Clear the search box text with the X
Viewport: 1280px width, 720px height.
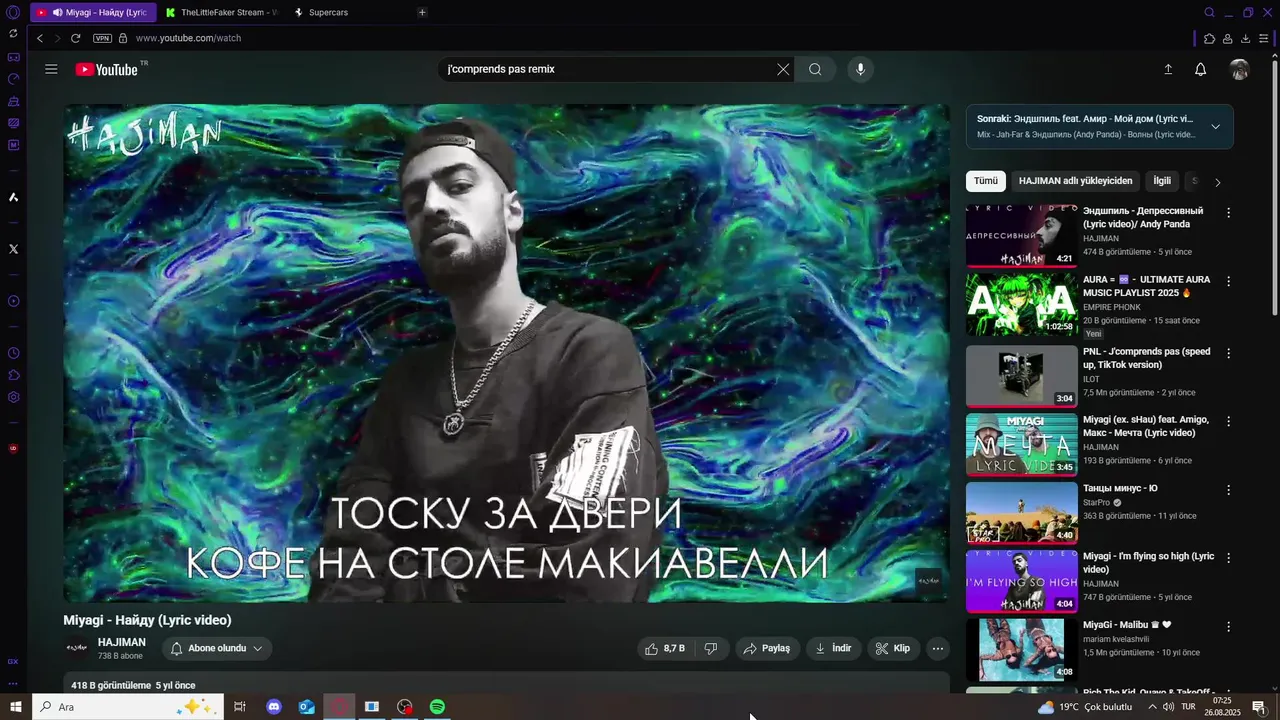coord(783,69)
